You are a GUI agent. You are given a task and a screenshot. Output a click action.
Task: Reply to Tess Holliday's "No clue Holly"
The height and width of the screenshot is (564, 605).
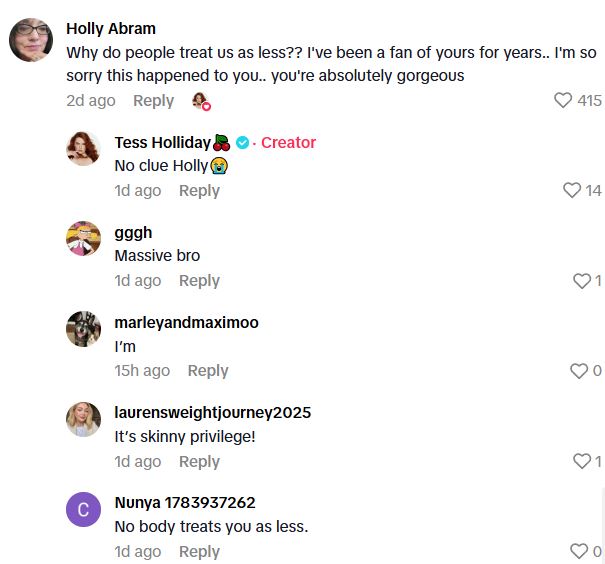[x=199, y=190]
